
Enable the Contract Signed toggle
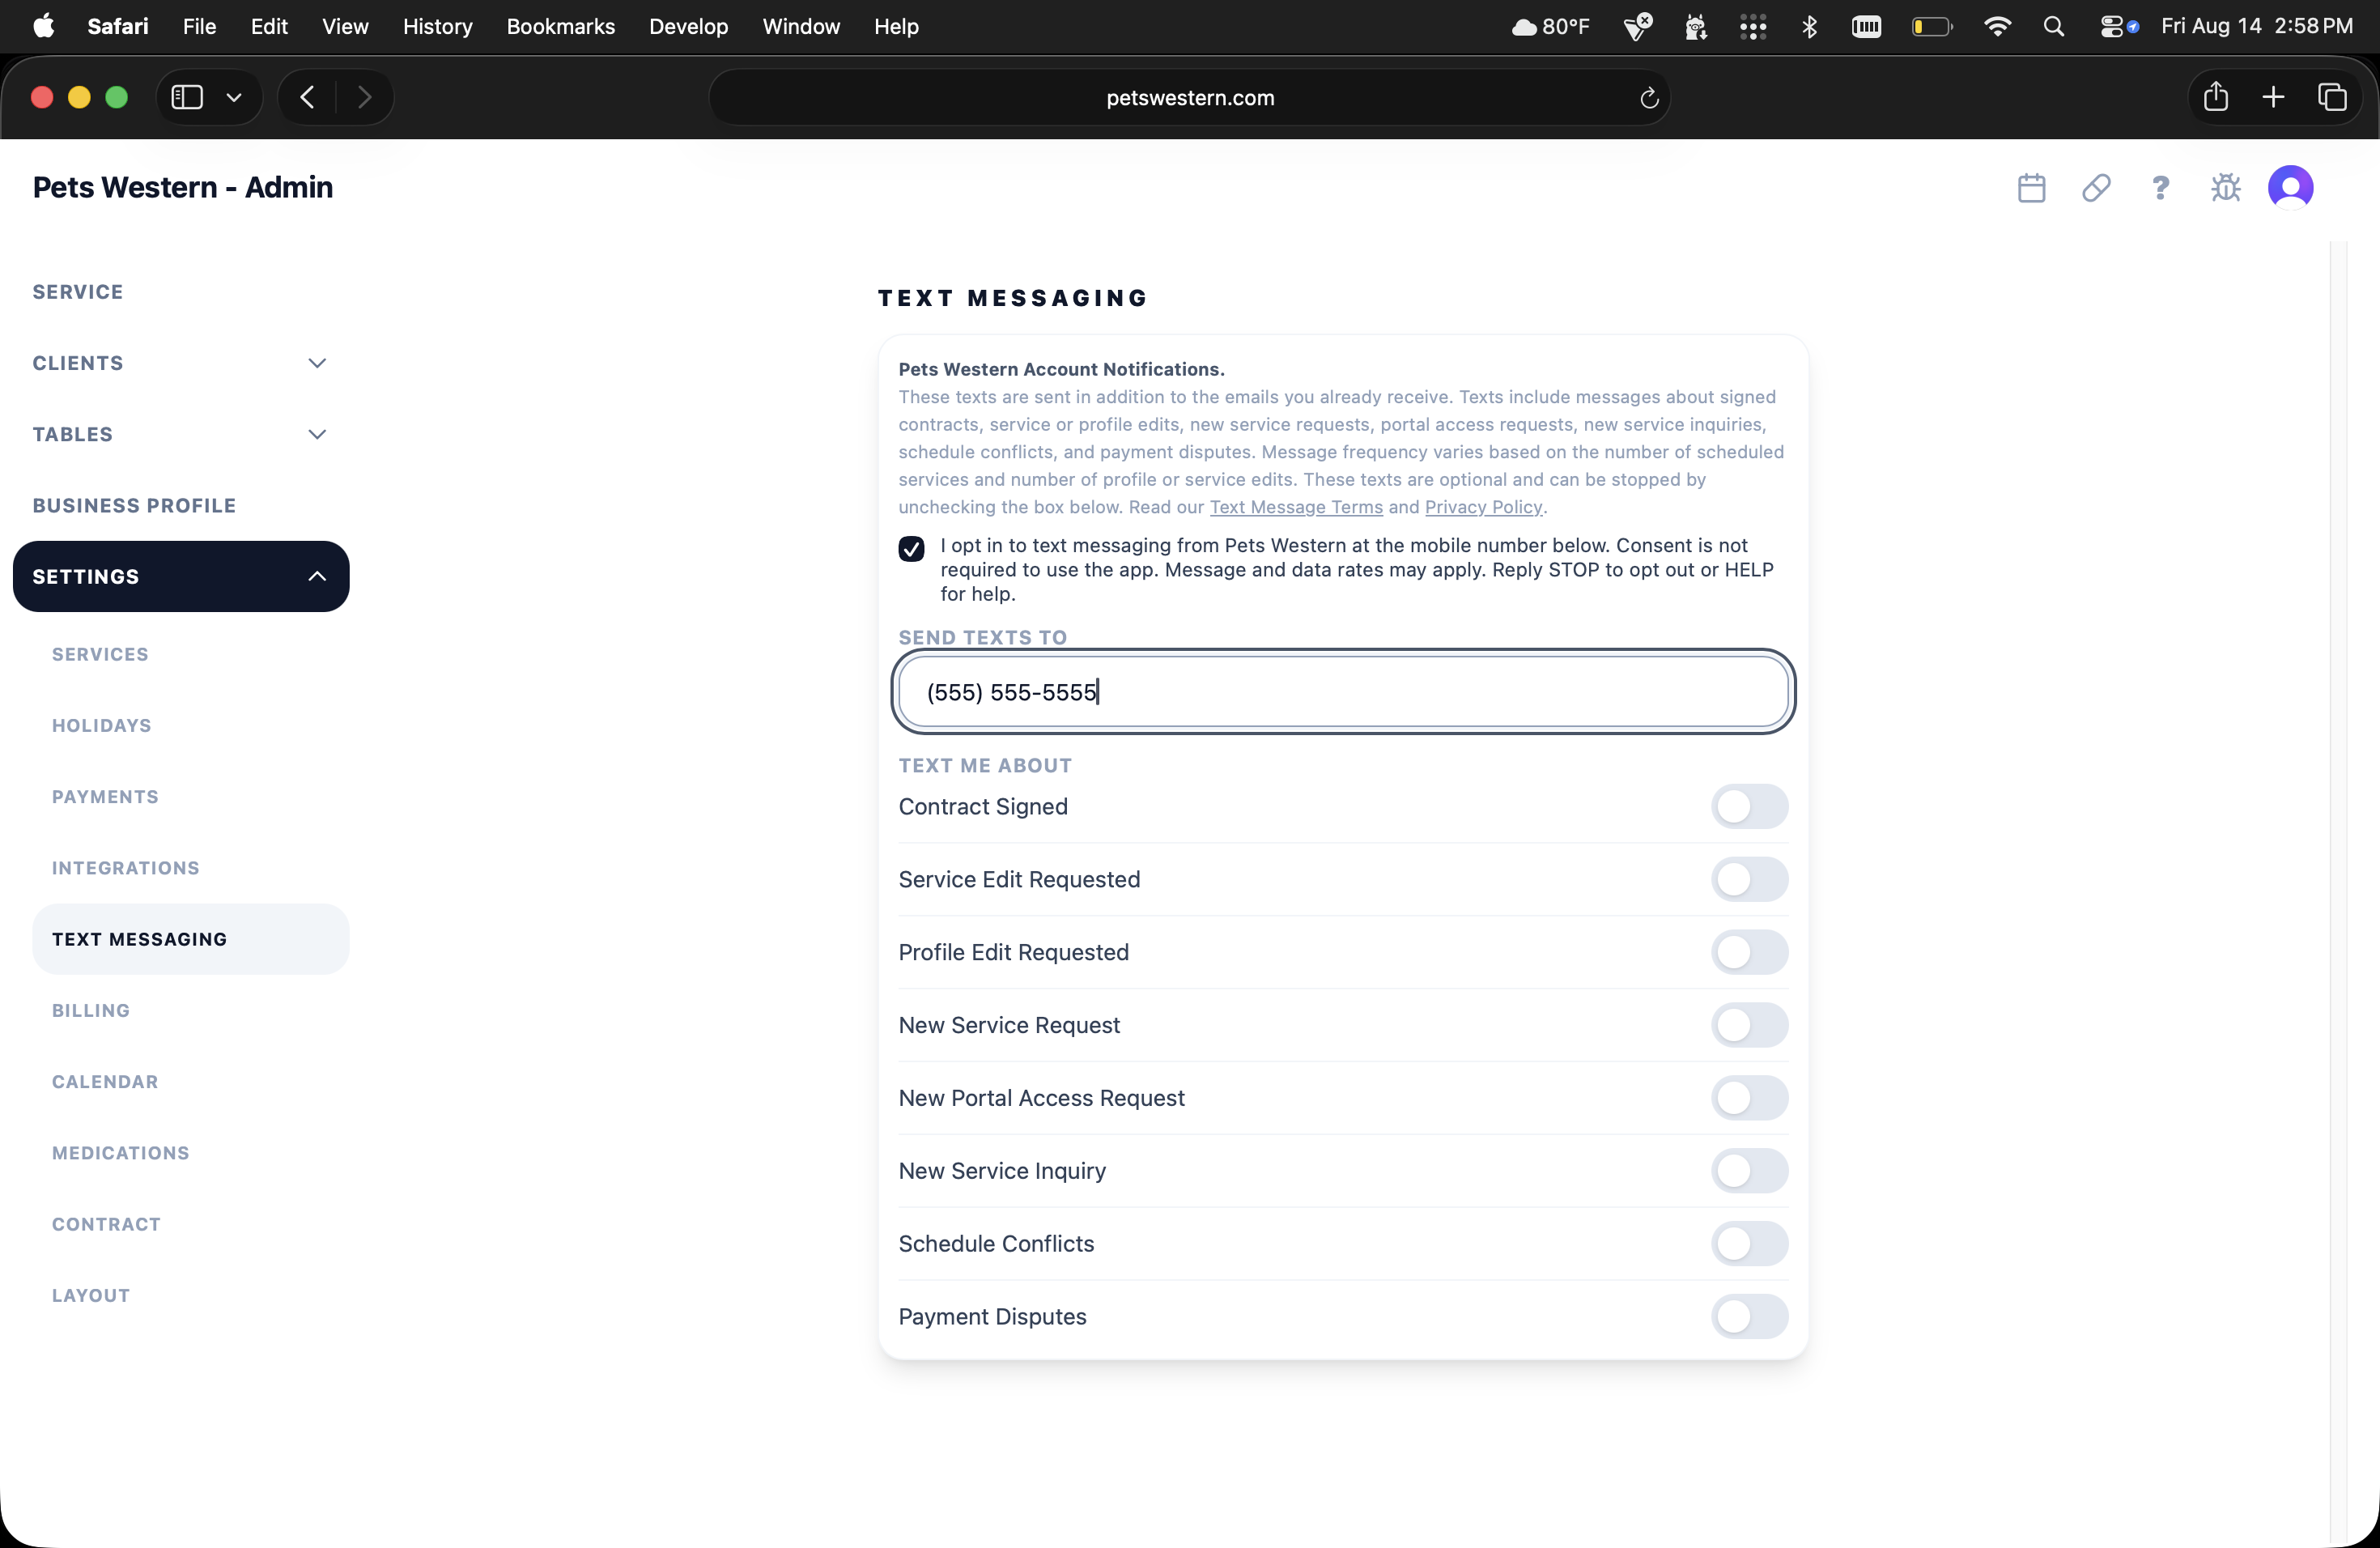tap(1749, 807)
